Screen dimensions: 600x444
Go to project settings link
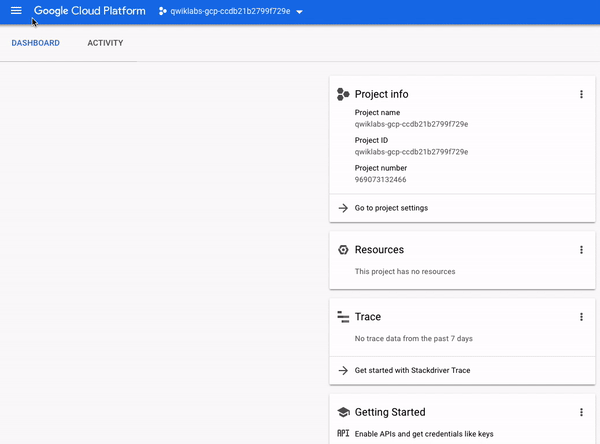[x=391, y=208]
